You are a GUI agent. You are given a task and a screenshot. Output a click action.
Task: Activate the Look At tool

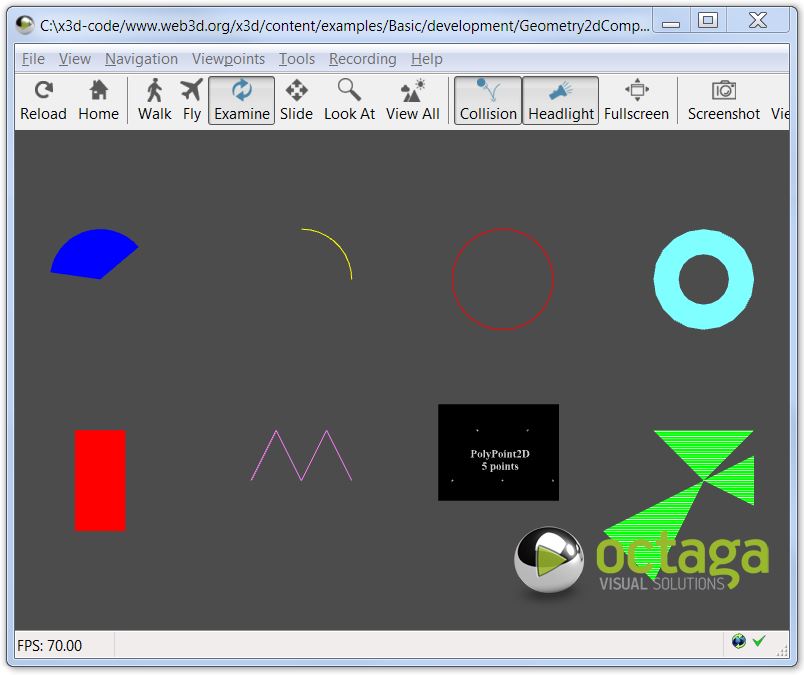coord(349,100)
